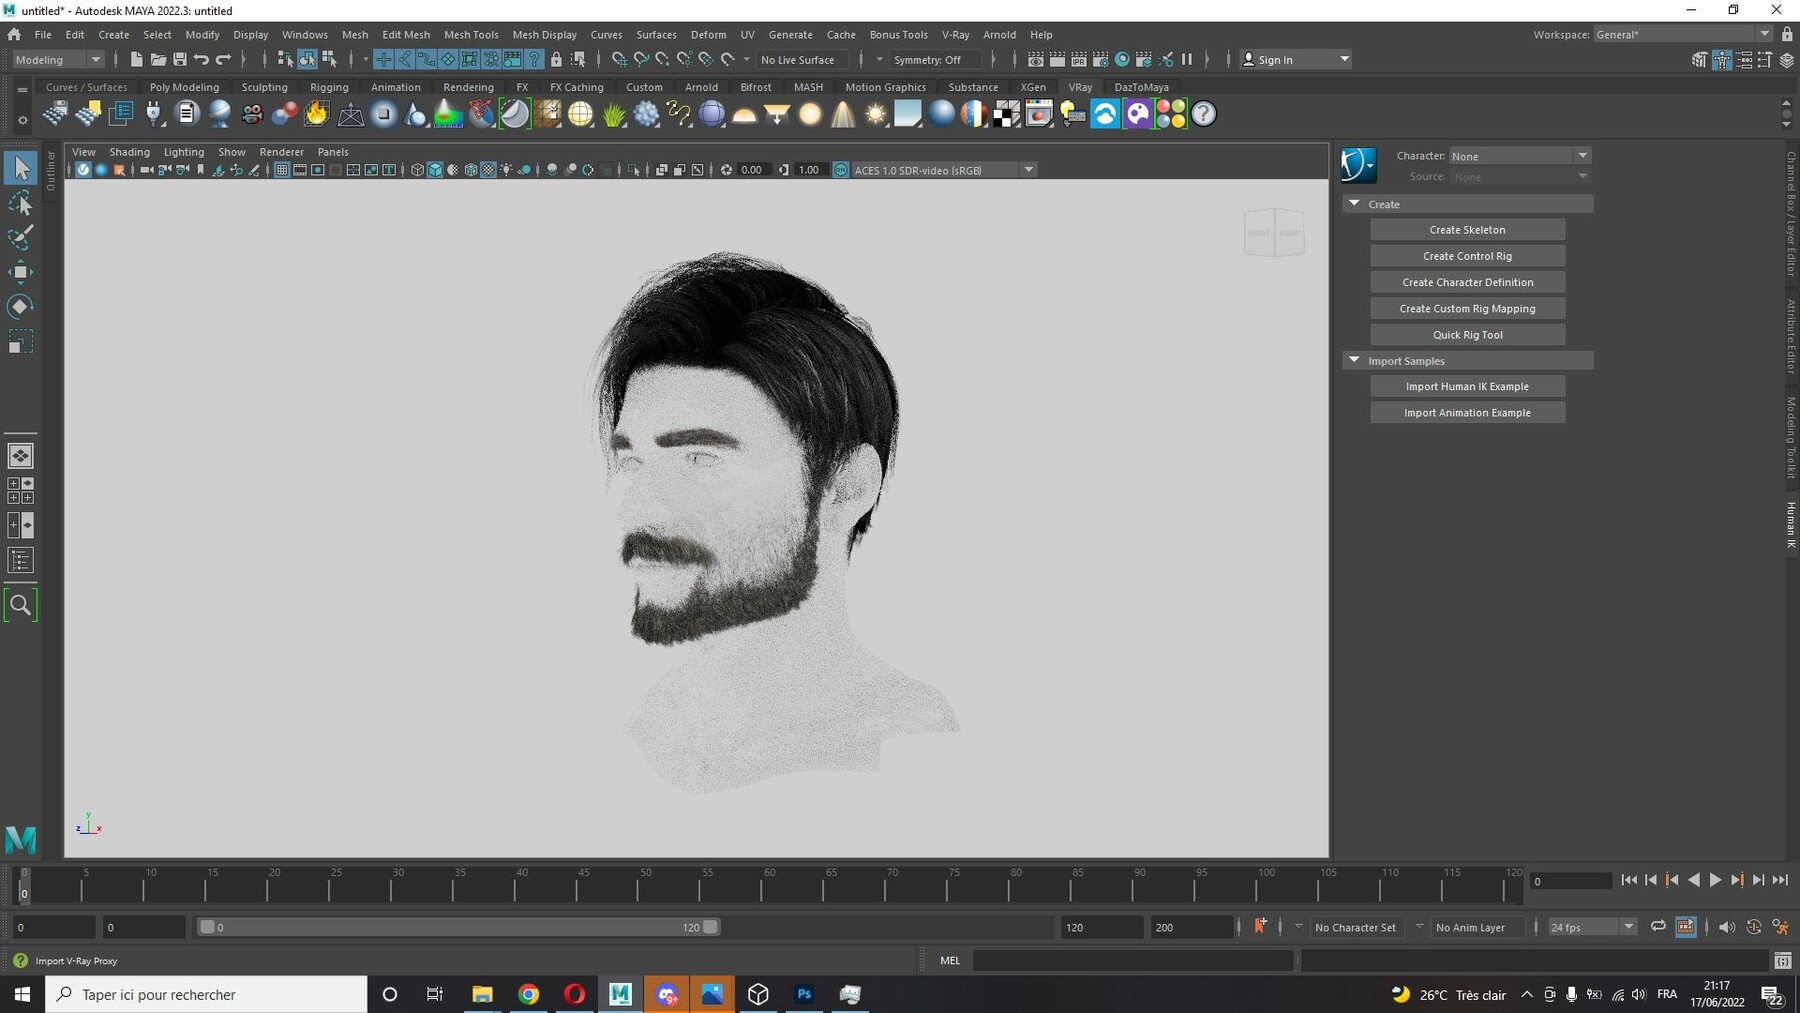Toggle the viewport grid display
Screen dimensions: 1800x1013
[x=282, y=170]
